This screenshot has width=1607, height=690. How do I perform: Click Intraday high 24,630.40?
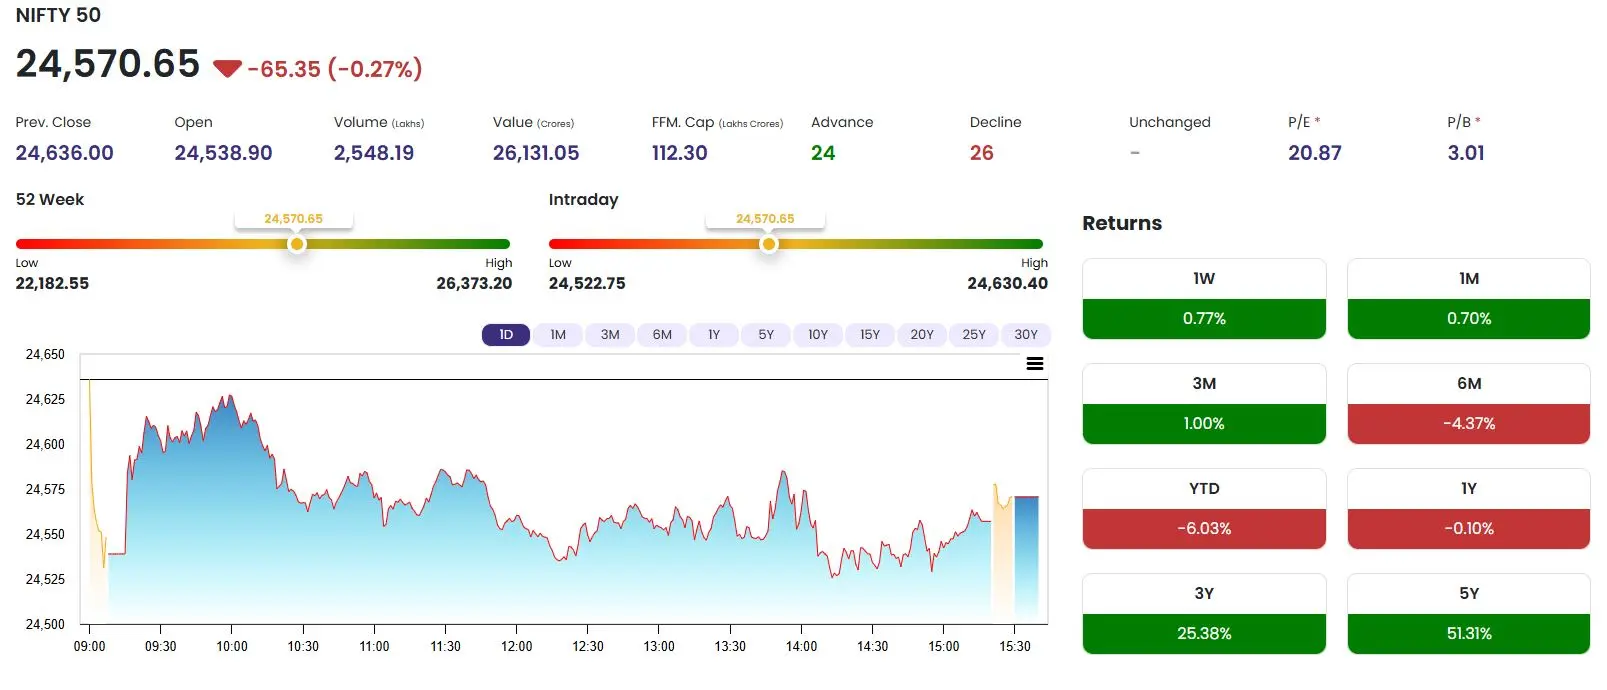pos(1008,284)
